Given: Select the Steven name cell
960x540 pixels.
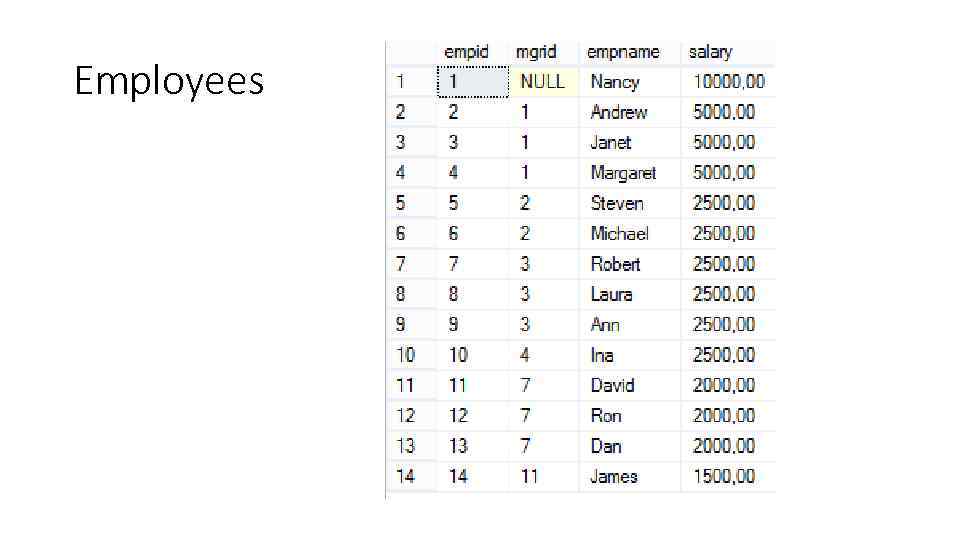Looking at the screenshot, I should pyautogui.click(x=617, y=203).
